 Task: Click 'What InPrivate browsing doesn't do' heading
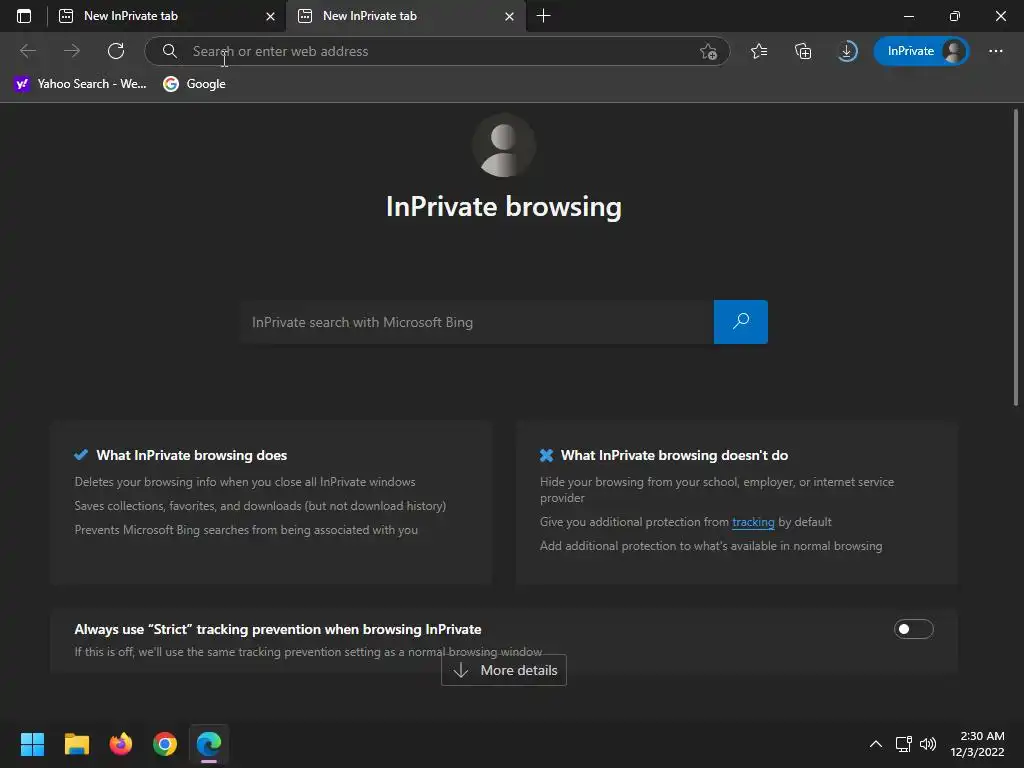[x=675, y=455]
